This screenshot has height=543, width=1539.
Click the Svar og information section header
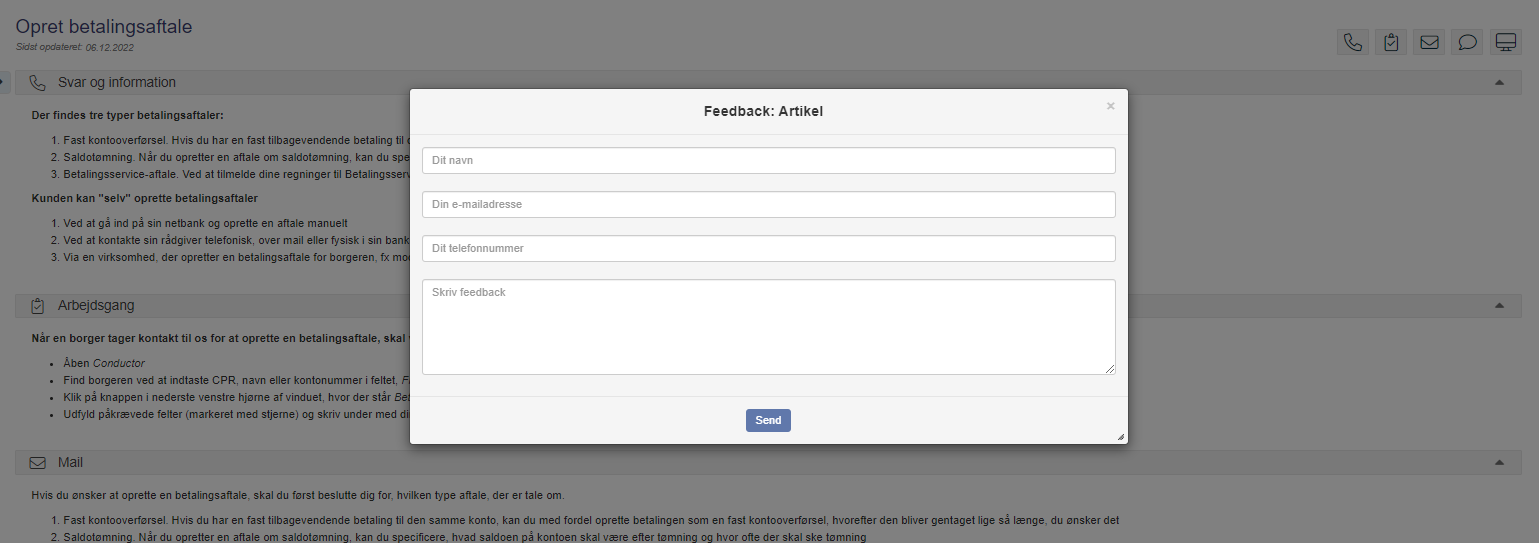point(117,82)
